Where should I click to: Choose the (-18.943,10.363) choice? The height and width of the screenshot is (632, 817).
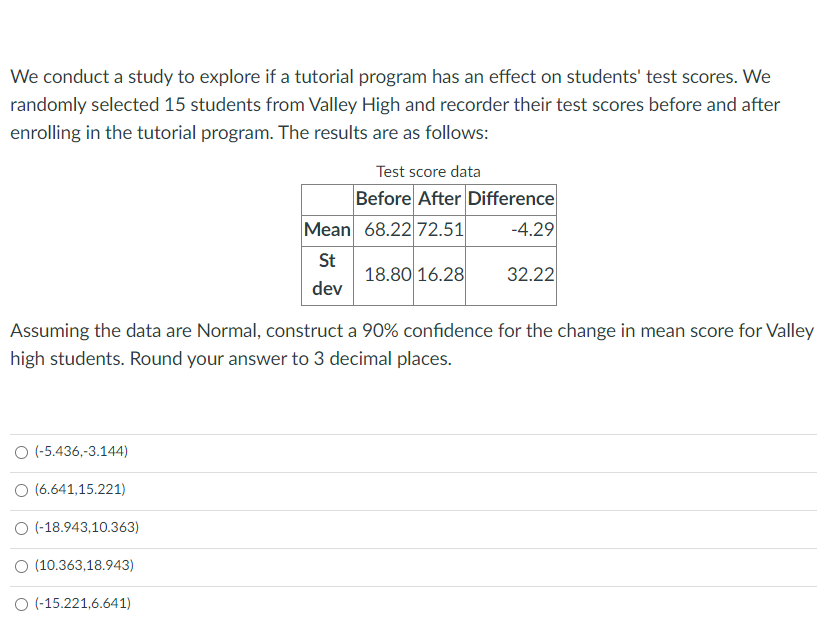pyautogui.click(x=85, y=527)
